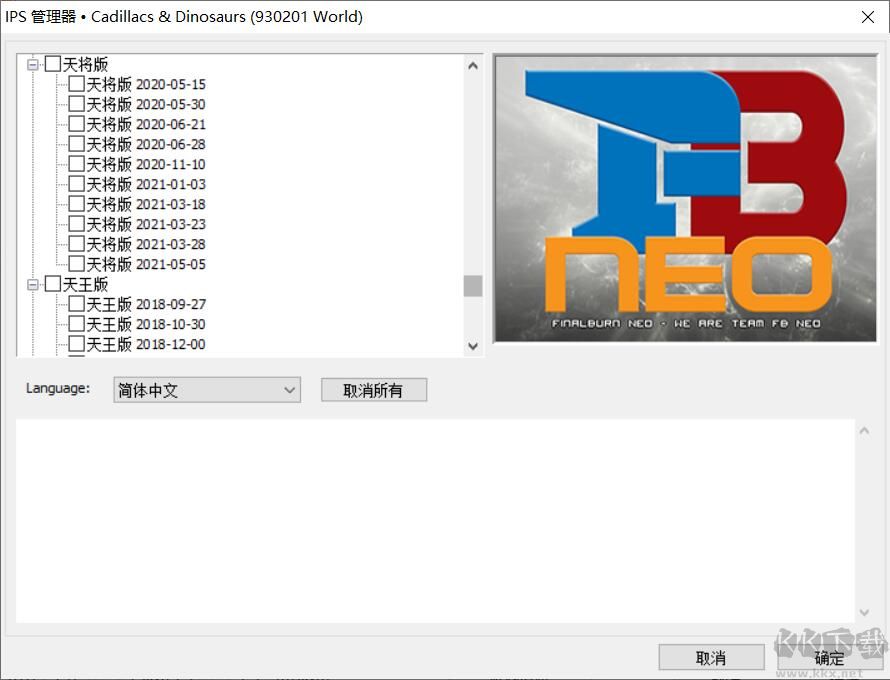The image size is (890, 680).
Task: Tick the 天将版 2020-06-21 checkbox
Action: pos(77,124)
